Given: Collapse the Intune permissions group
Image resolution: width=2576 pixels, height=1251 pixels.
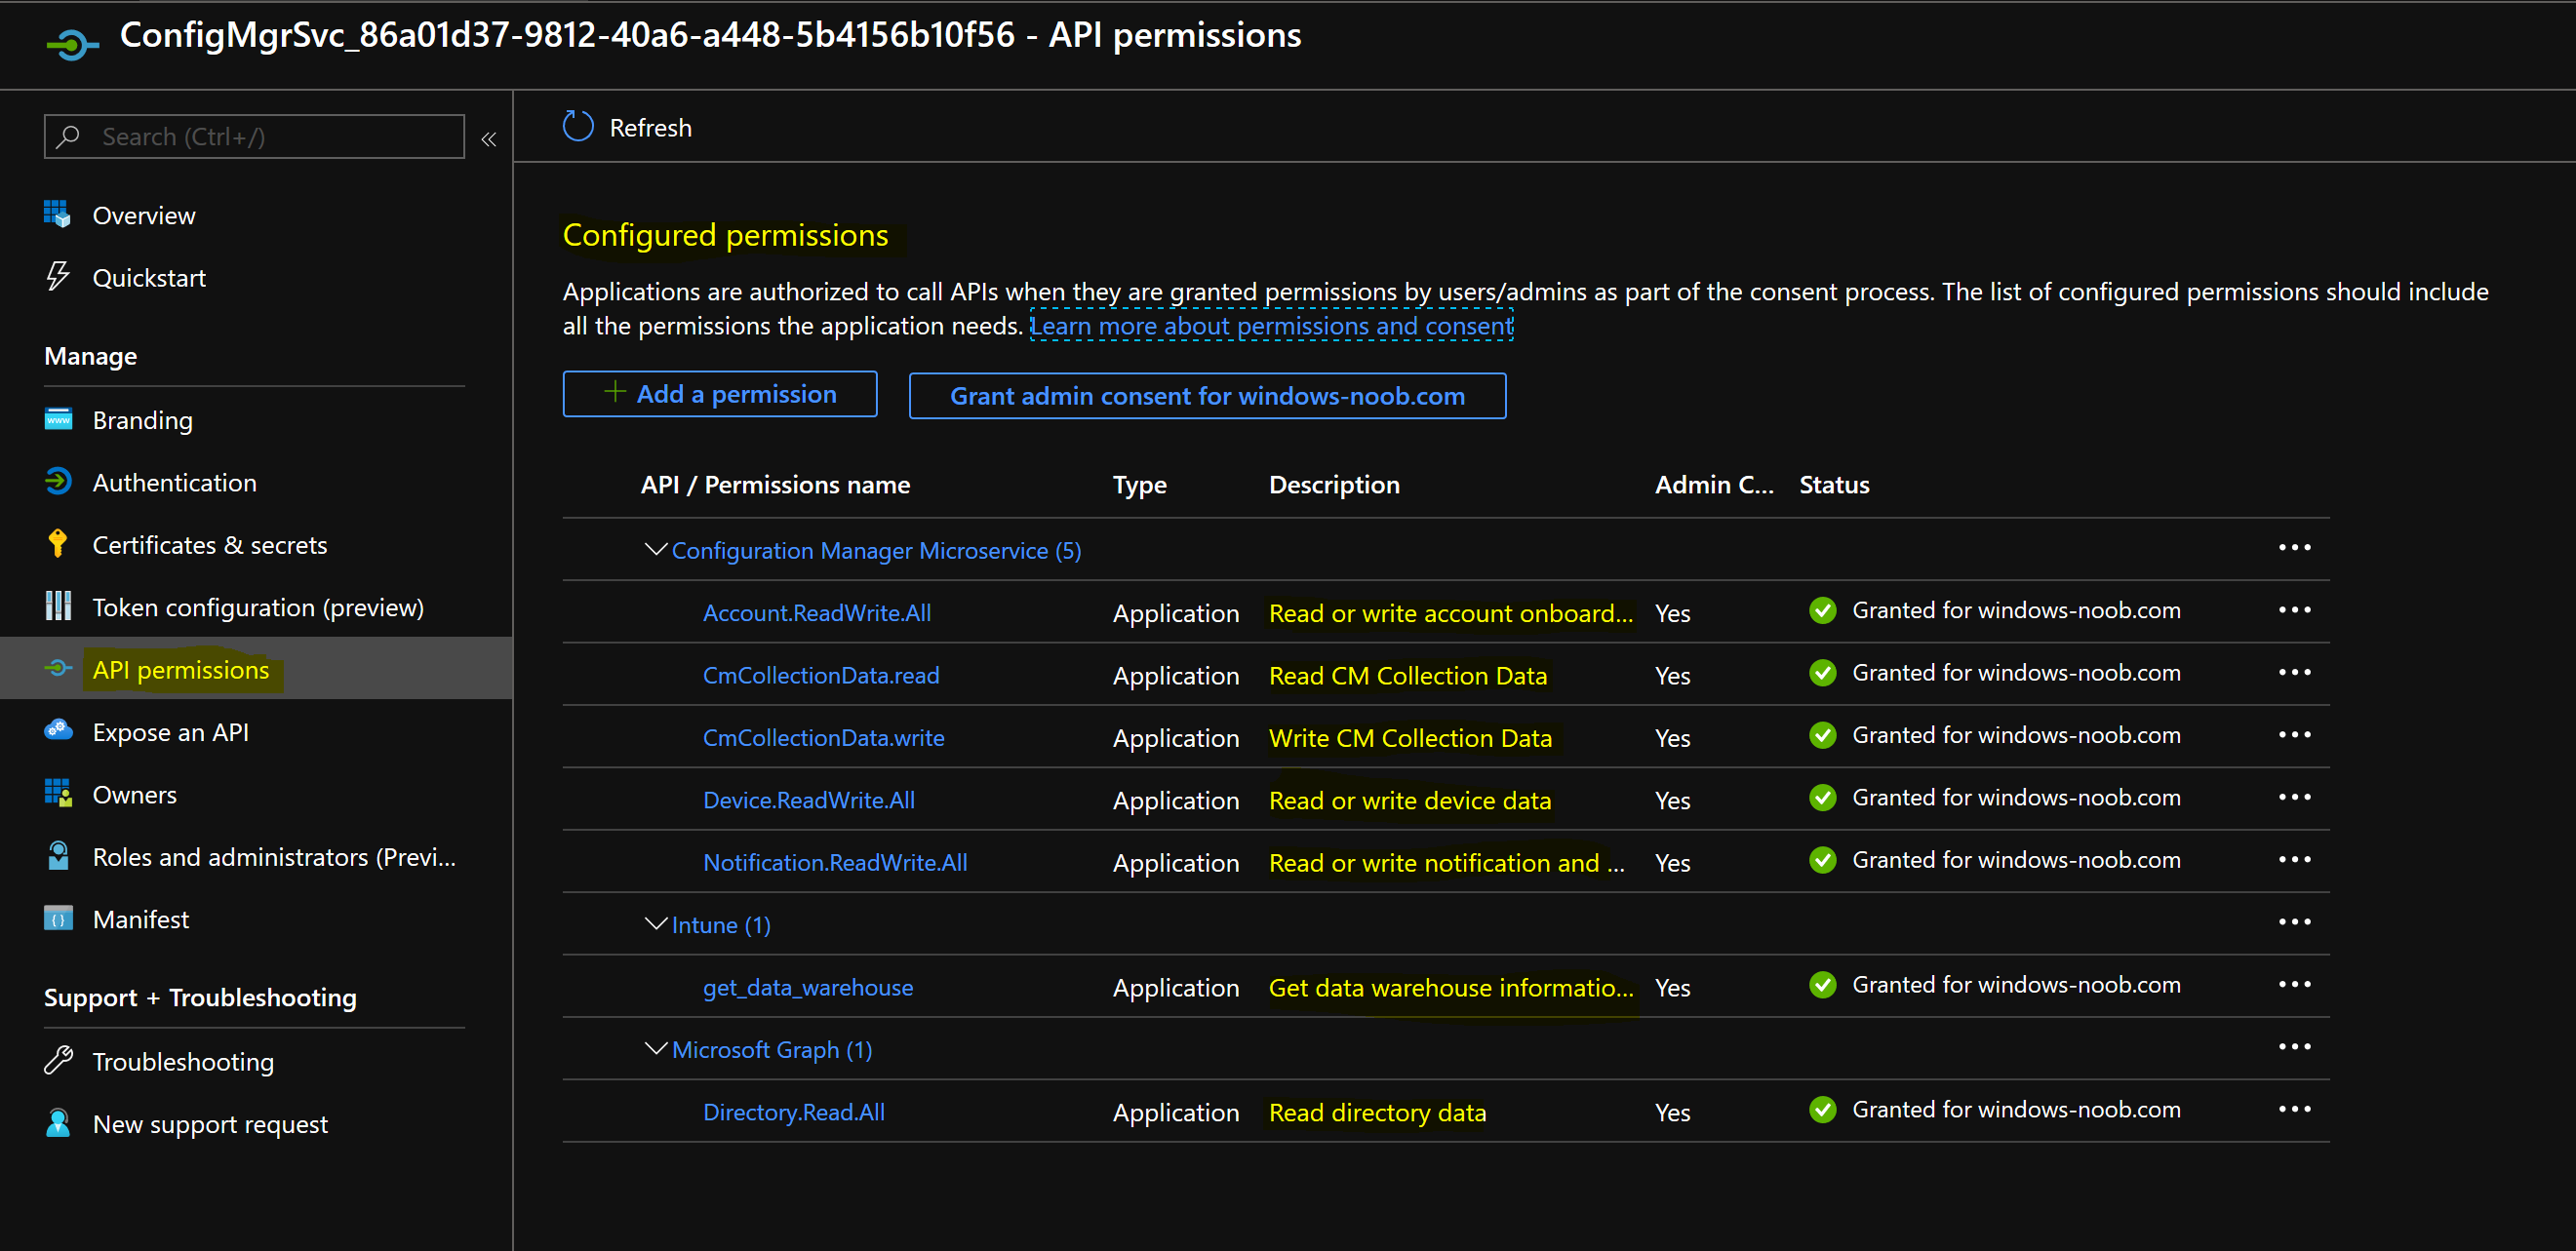Looking at the screenshot, I should (656, 923).
